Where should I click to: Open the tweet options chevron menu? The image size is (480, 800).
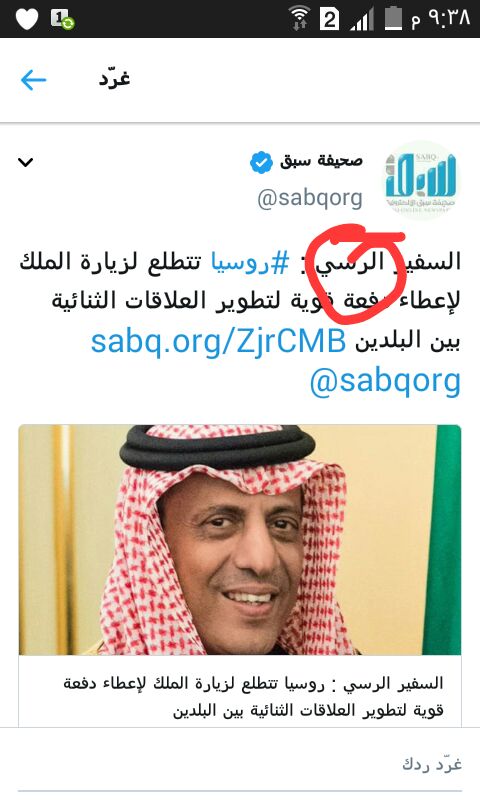26,162
